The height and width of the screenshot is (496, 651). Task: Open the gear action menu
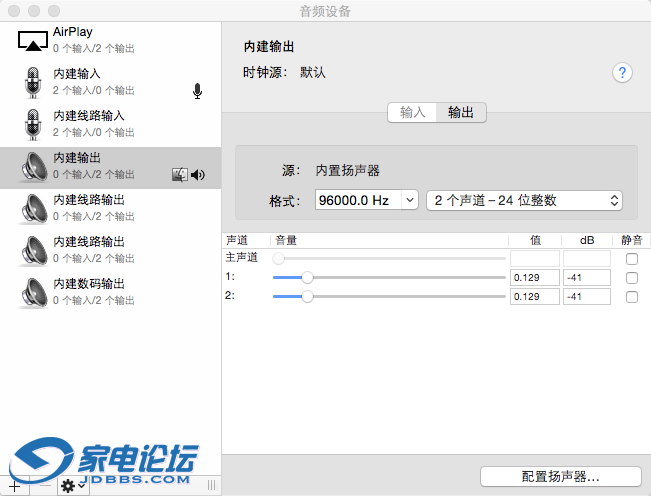73,486
